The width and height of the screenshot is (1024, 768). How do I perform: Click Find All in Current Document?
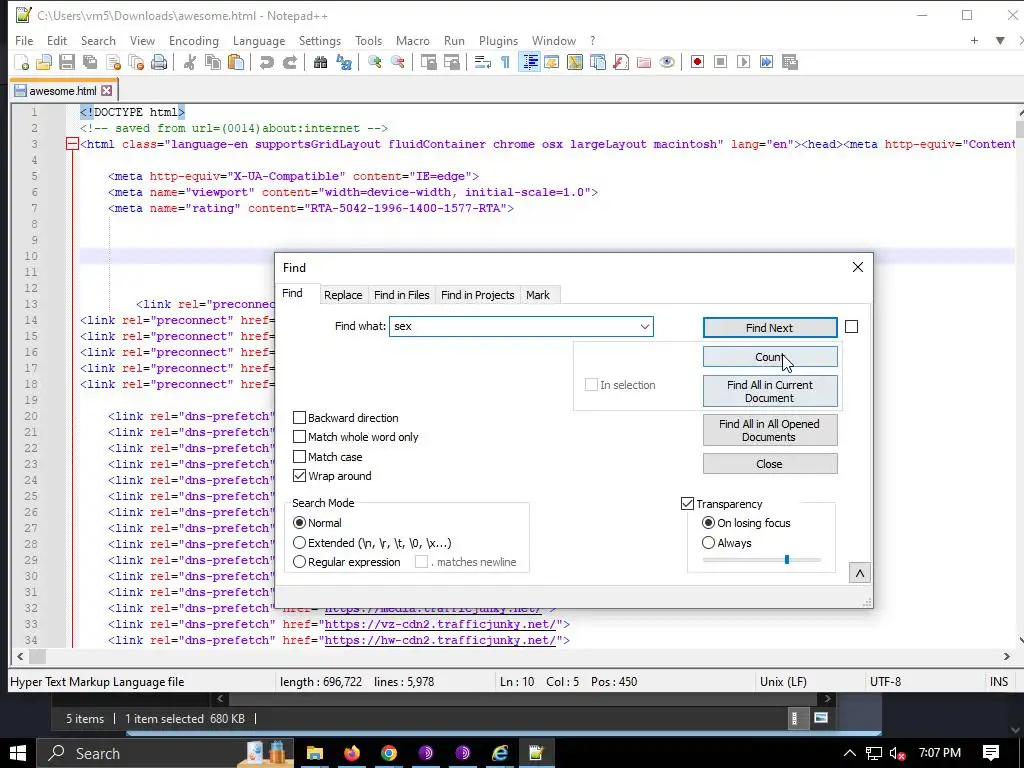(x=770, y=391)
